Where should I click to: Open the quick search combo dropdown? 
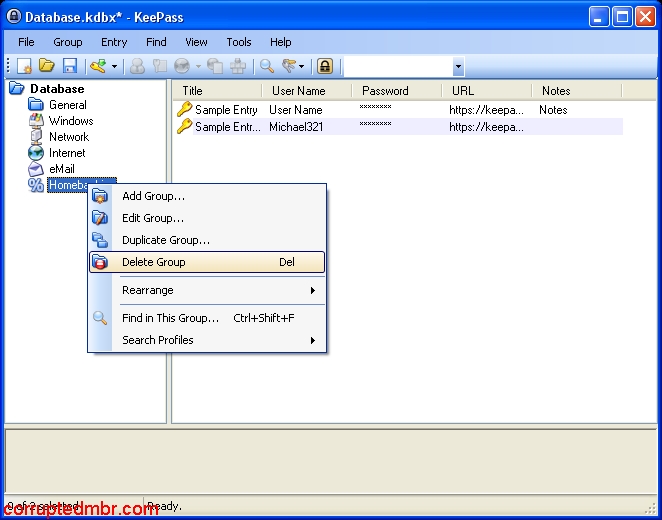[458, 67]
